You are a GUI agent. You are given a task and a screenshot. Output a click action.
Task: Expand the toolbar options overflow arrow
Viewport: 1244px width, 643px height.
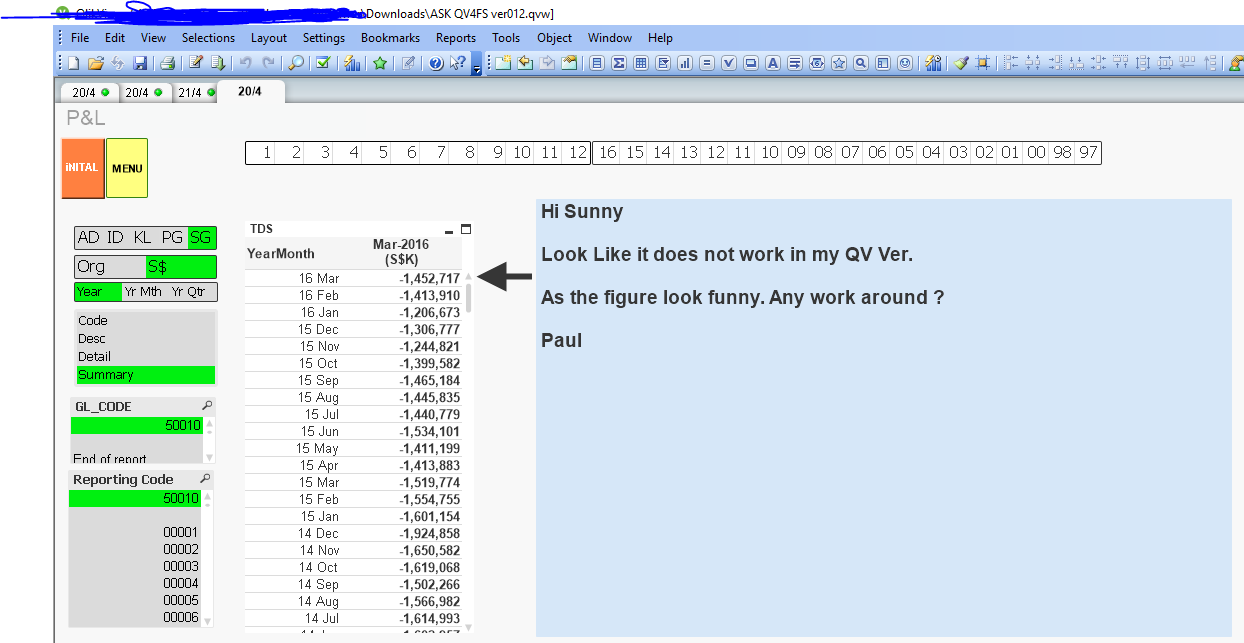[x=476, y=68]
